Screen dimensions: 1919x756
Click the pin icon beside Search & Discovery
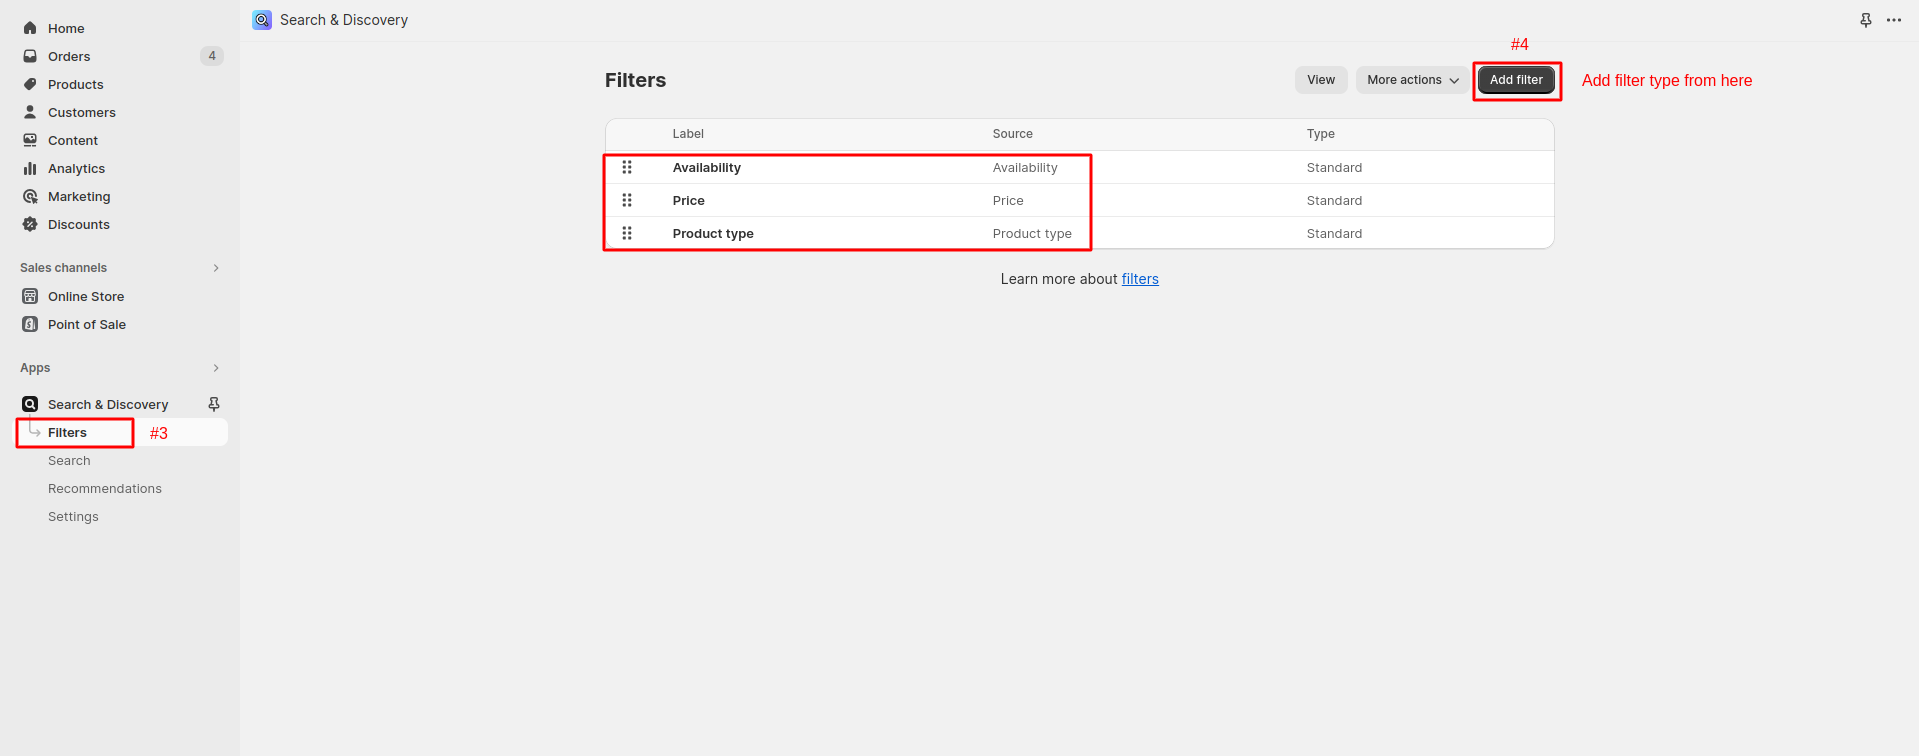214,404
